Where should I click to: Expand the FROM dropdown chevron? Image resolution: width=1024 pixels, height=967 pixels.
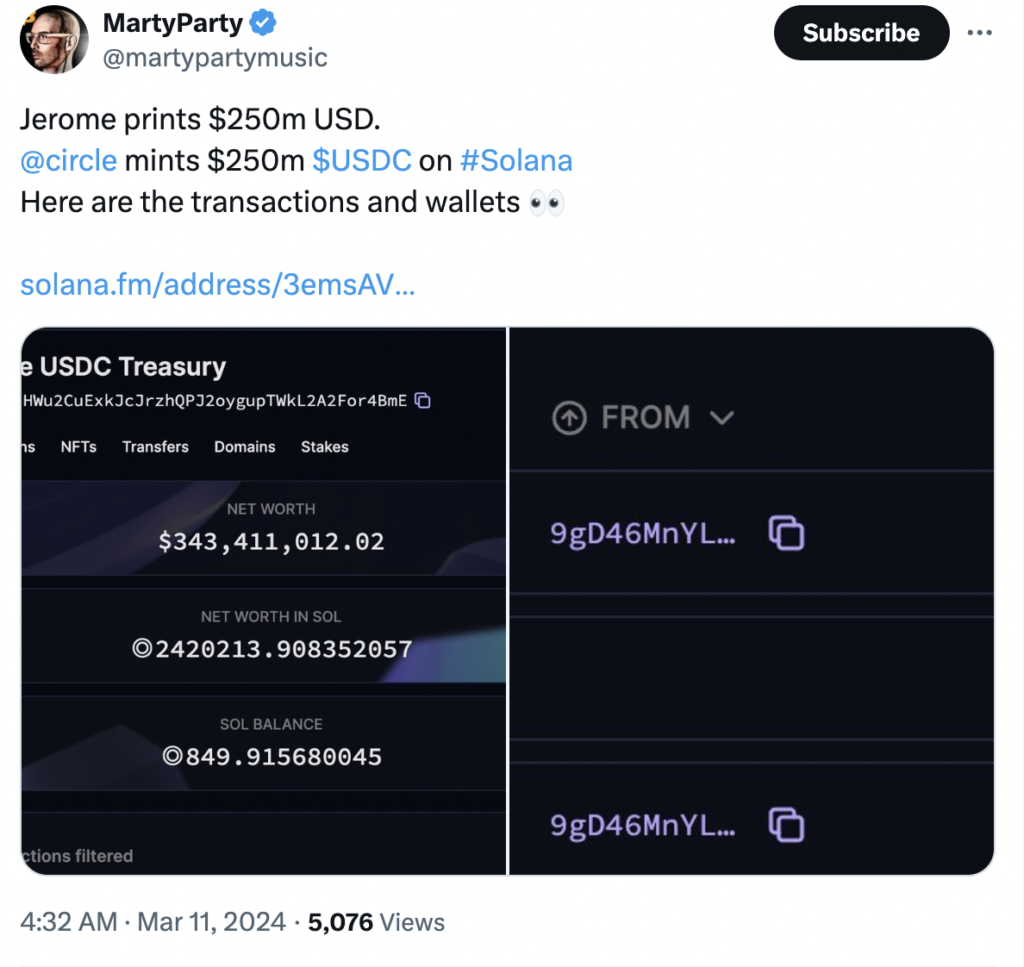[721, 418]
